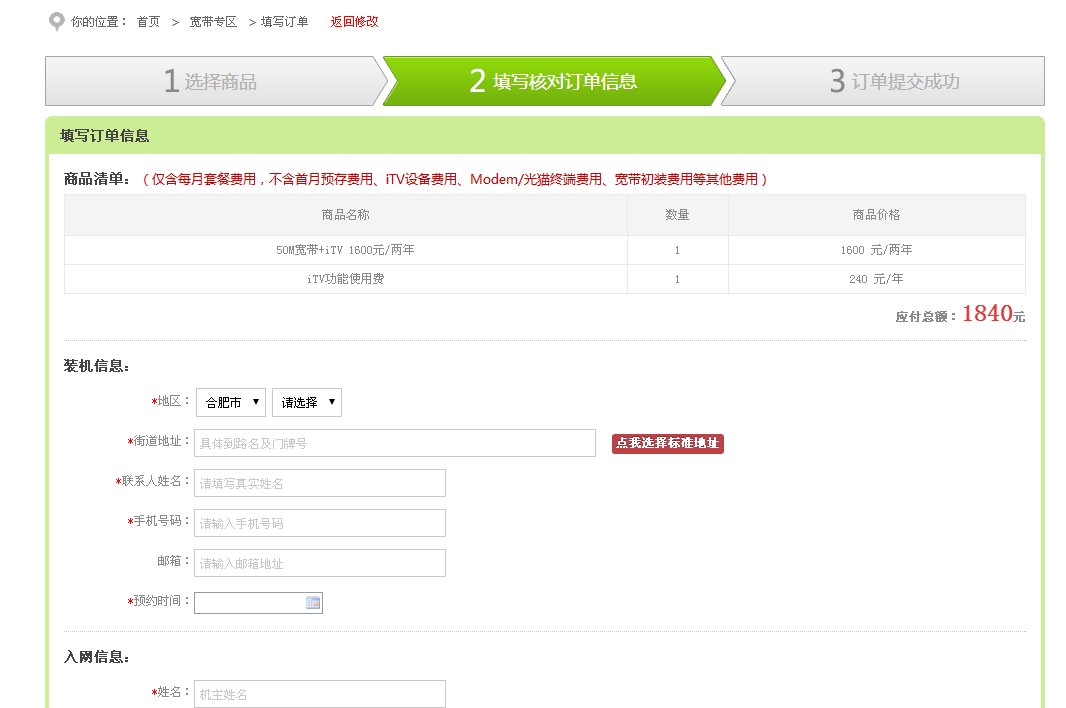Open the 请选择 district dropdown
This screenshot has height=708, width=1066.
point(306,402)
